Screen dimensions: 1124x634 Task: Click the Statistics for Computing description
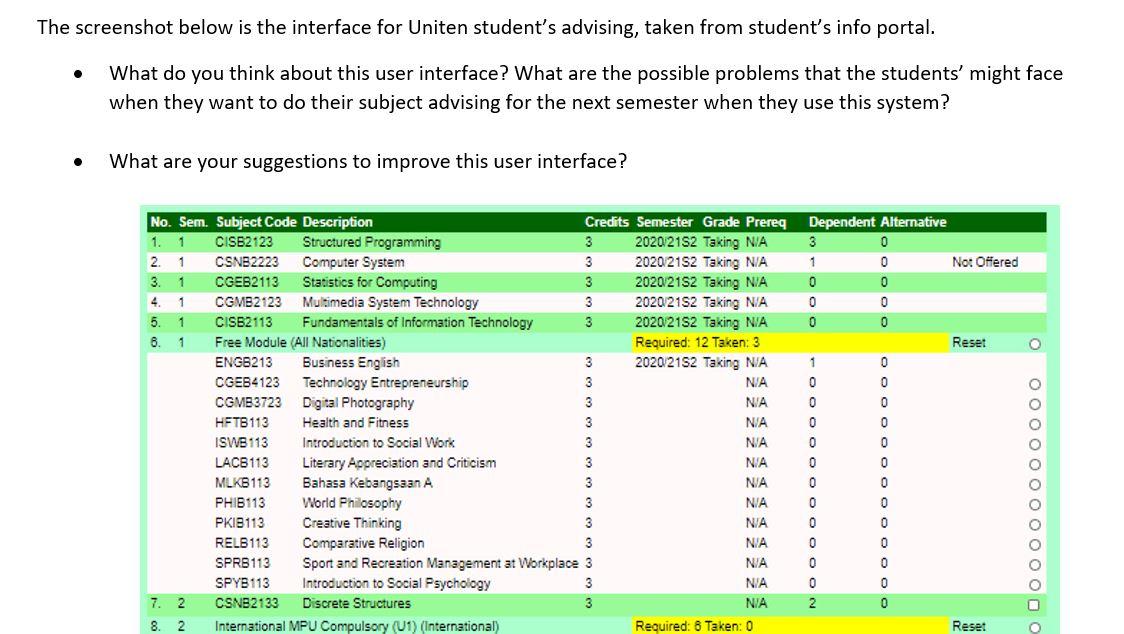coord(369,282)
